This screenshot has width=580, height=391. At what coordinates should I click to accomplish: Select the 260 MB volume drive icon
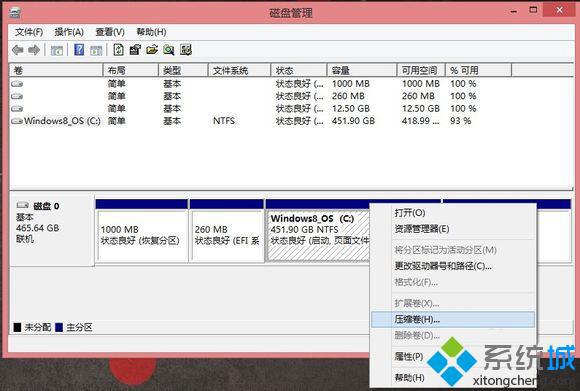(17, 96)
